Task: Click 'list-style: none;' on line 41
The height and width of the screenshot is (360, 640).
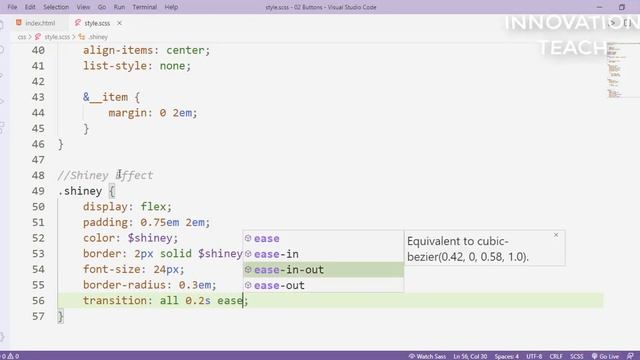Action: point(137,66)
